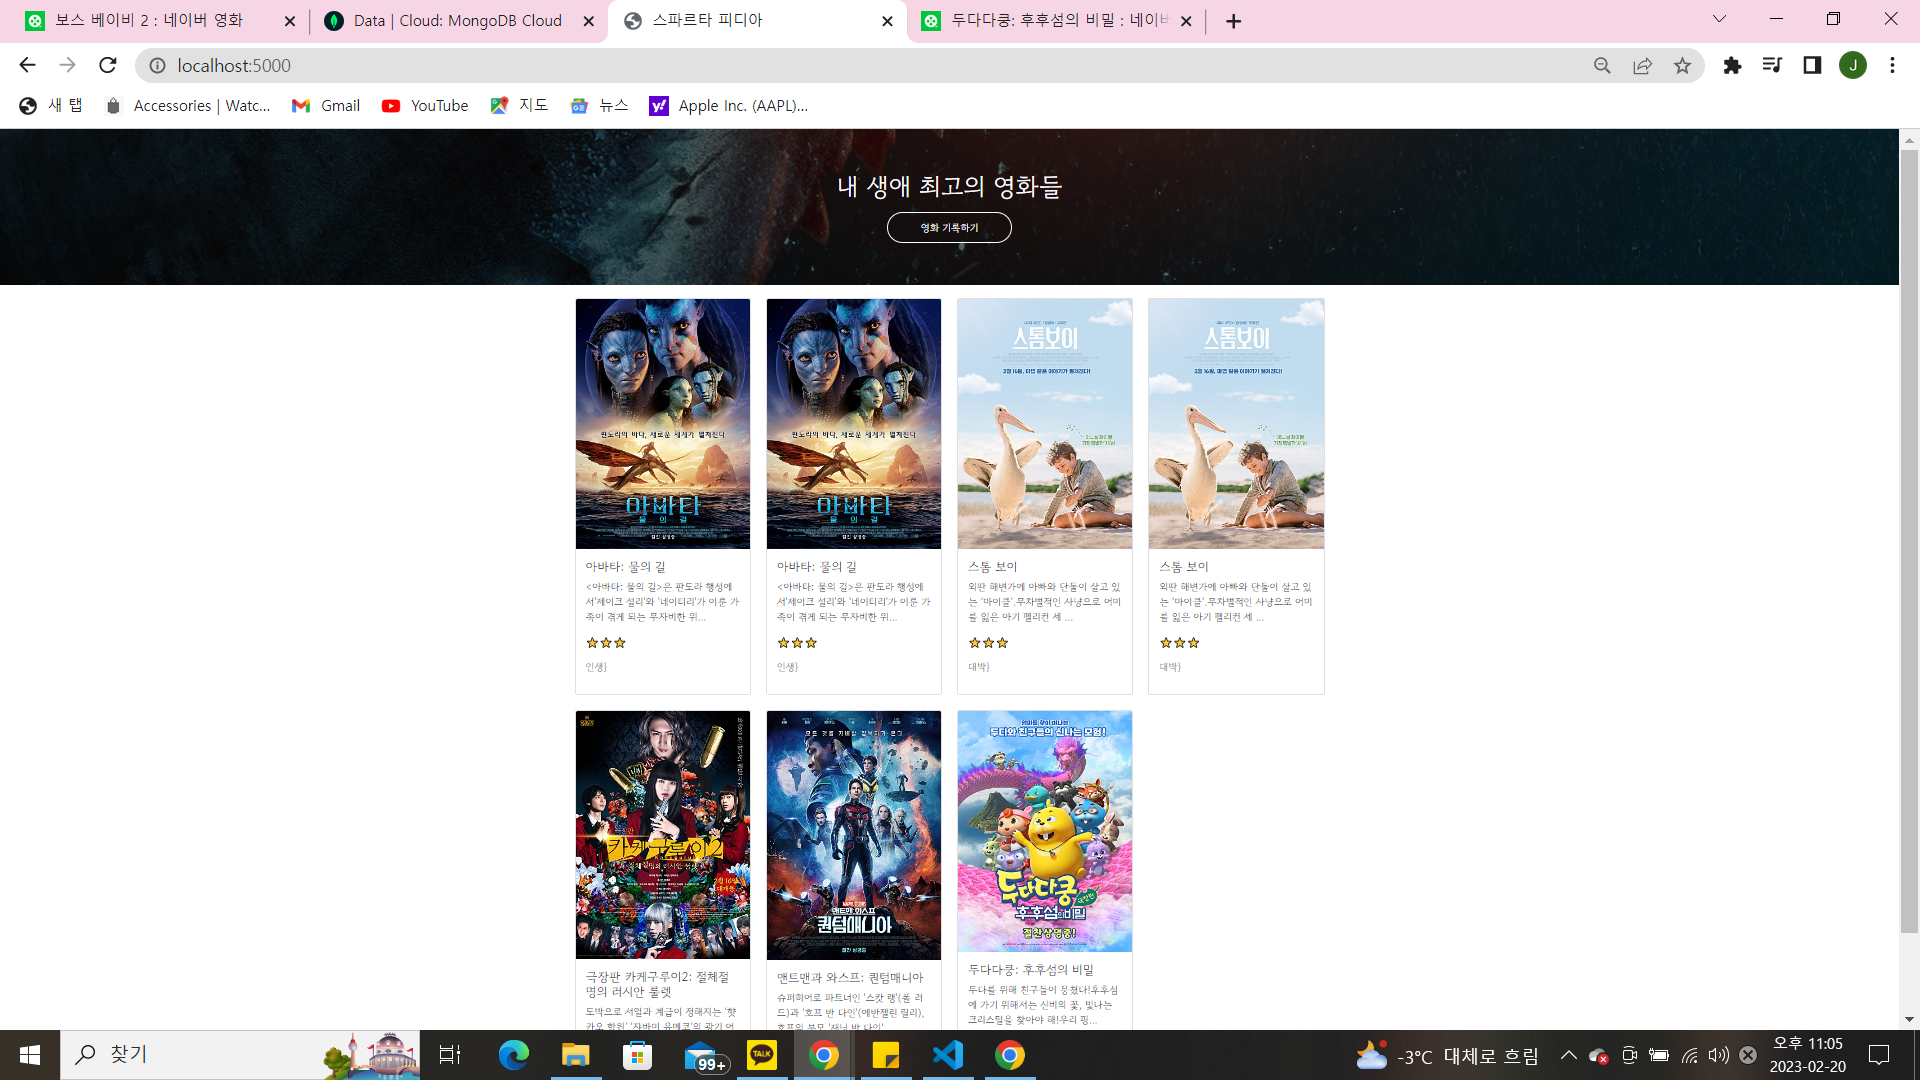Screen dimensions: 1920x1080
Task: Click taskbar search box 찾기
Action: coord(240,1055)
